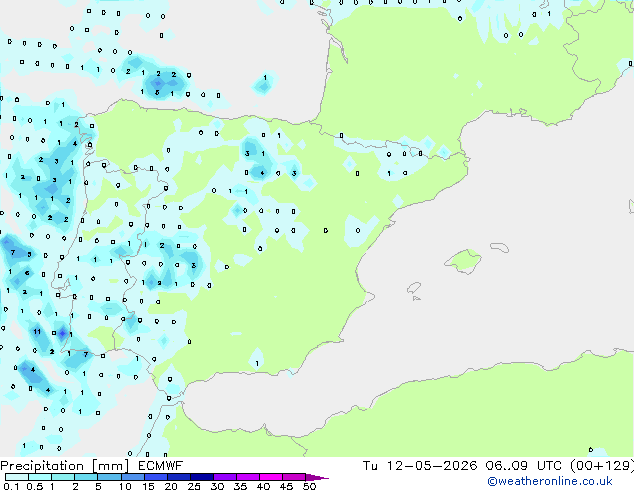Viewport: 634px width, 490px height.
Task: Select the 25–30 mm navy legend swatch
Action: click(x=202, y=477)
